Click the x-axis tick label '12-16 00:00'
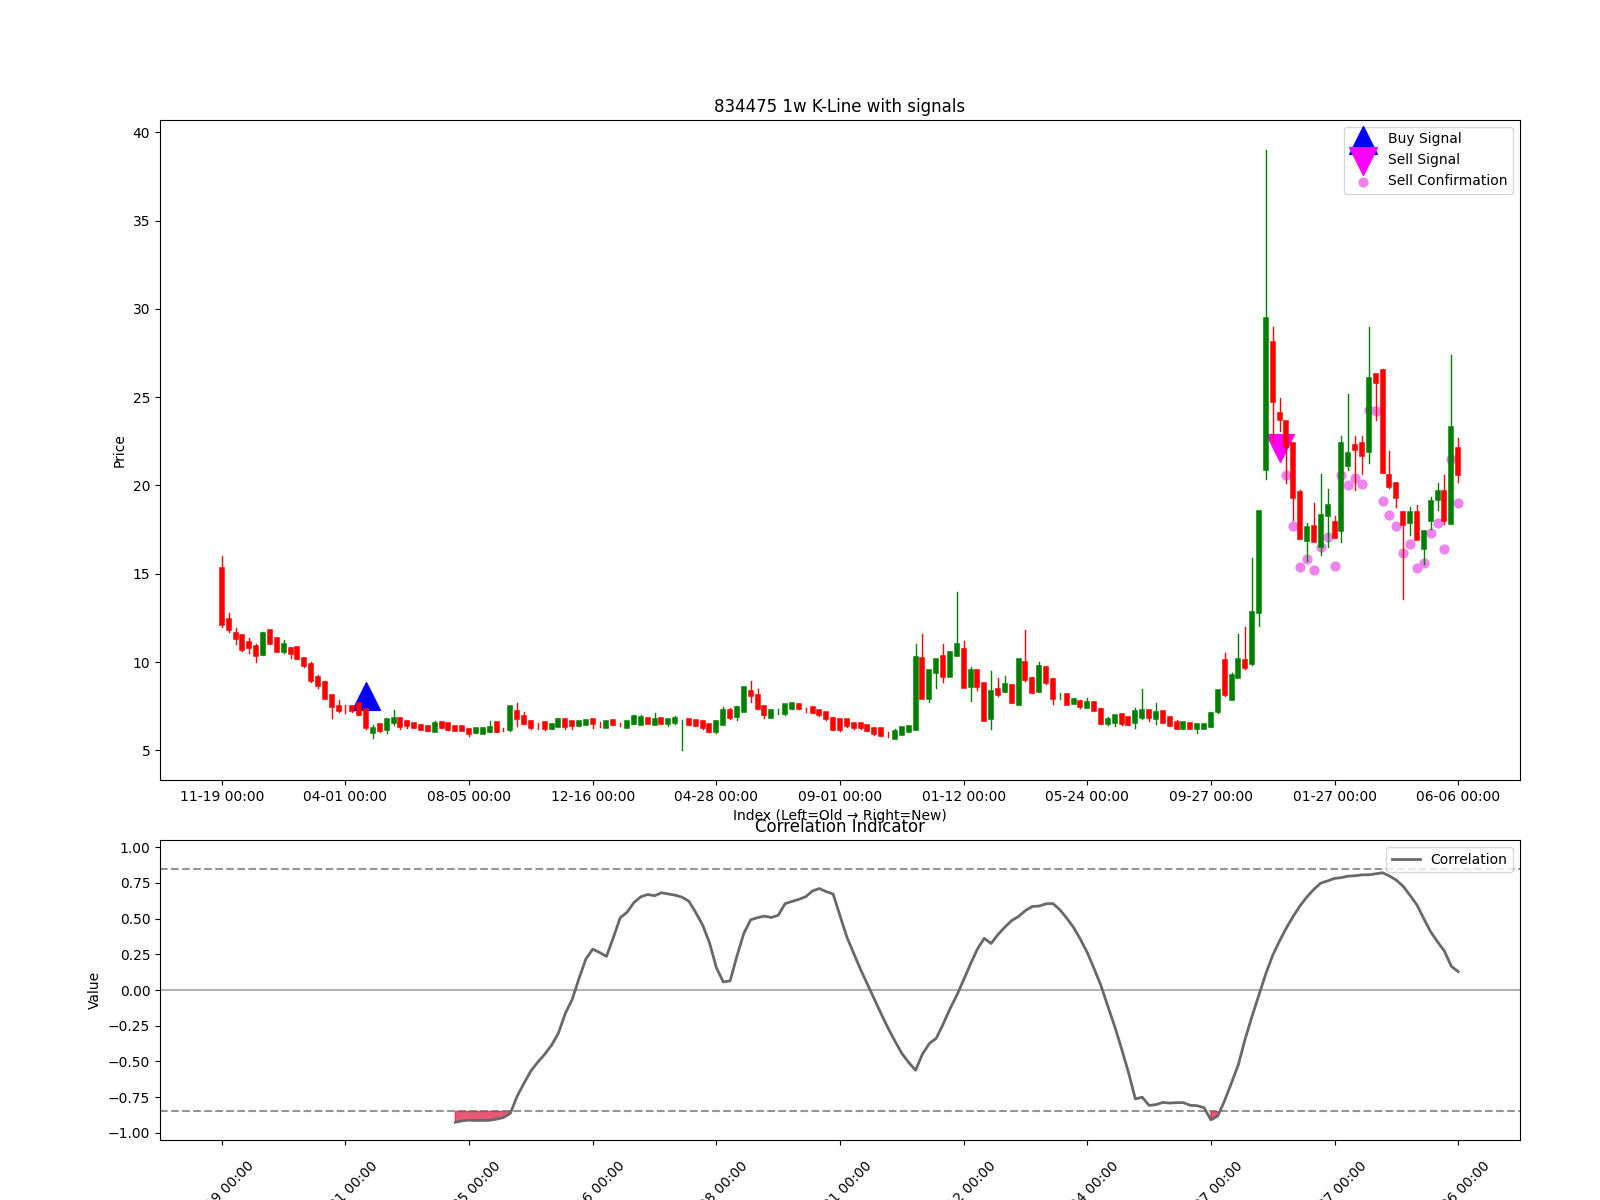Image resolution: width=1600 pixels, height=1200 pixels. pos(593,797)
